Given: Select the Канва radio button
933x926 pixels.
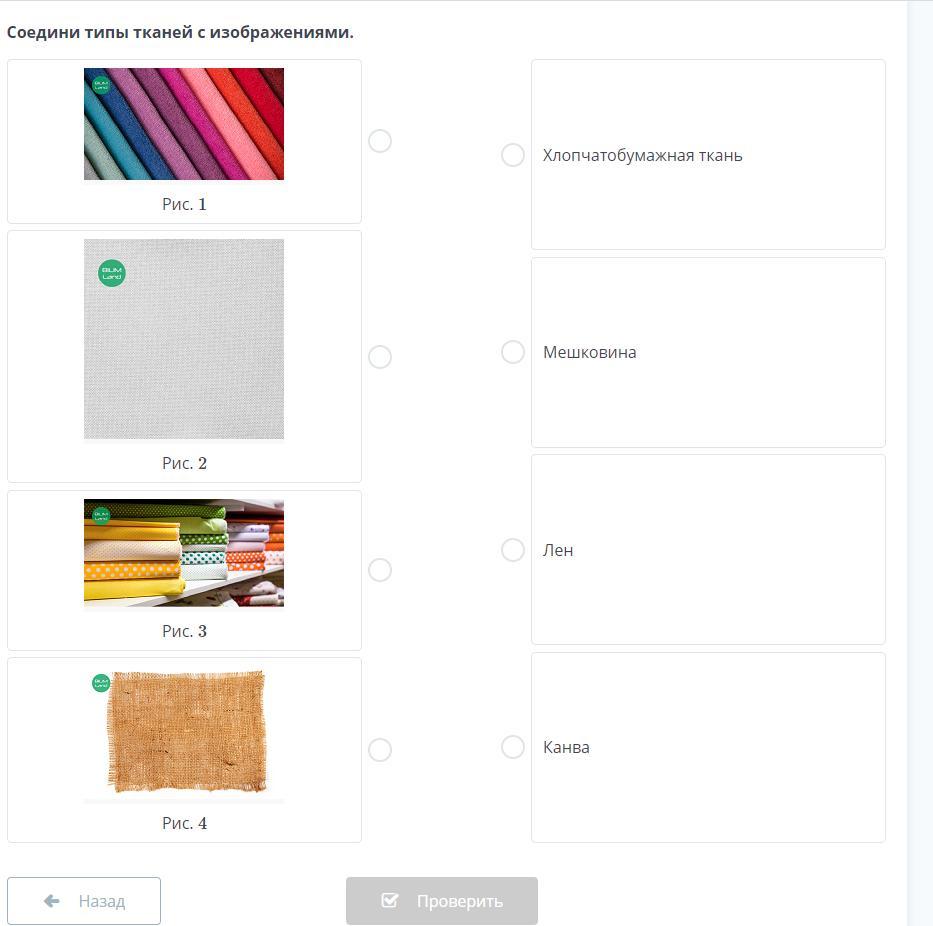Looking at the screenshot, I should pyautogui.click(x=513, y=747).
